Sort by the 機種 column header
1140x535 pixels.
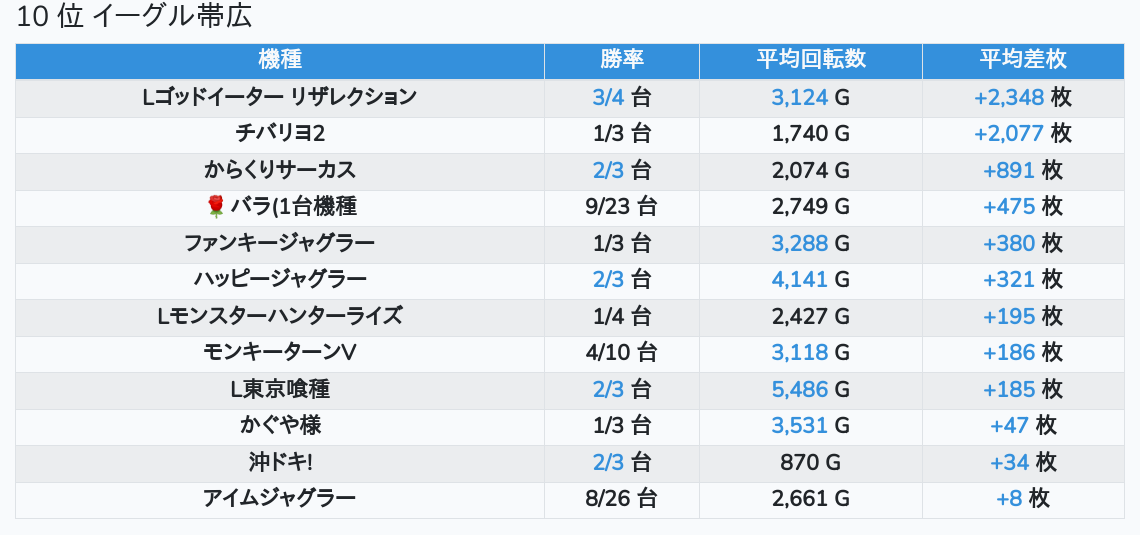pyautogui.click(x=280, y=60)
